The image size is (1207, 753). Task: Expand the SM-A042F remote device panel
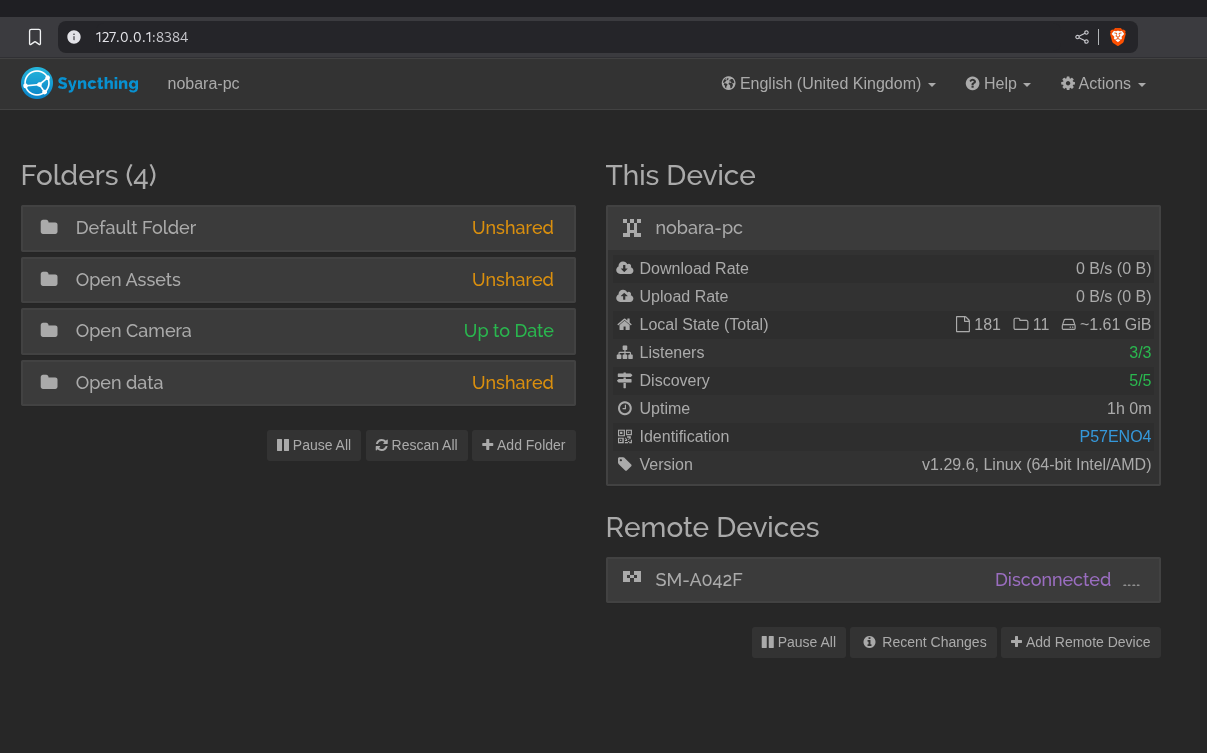[883, 580]
